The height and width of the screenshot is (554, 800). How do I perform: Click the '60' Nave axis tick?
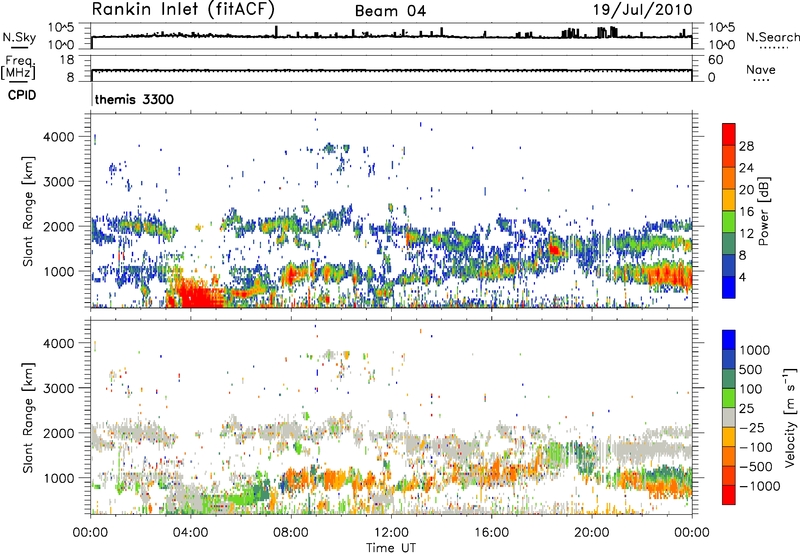716,60
